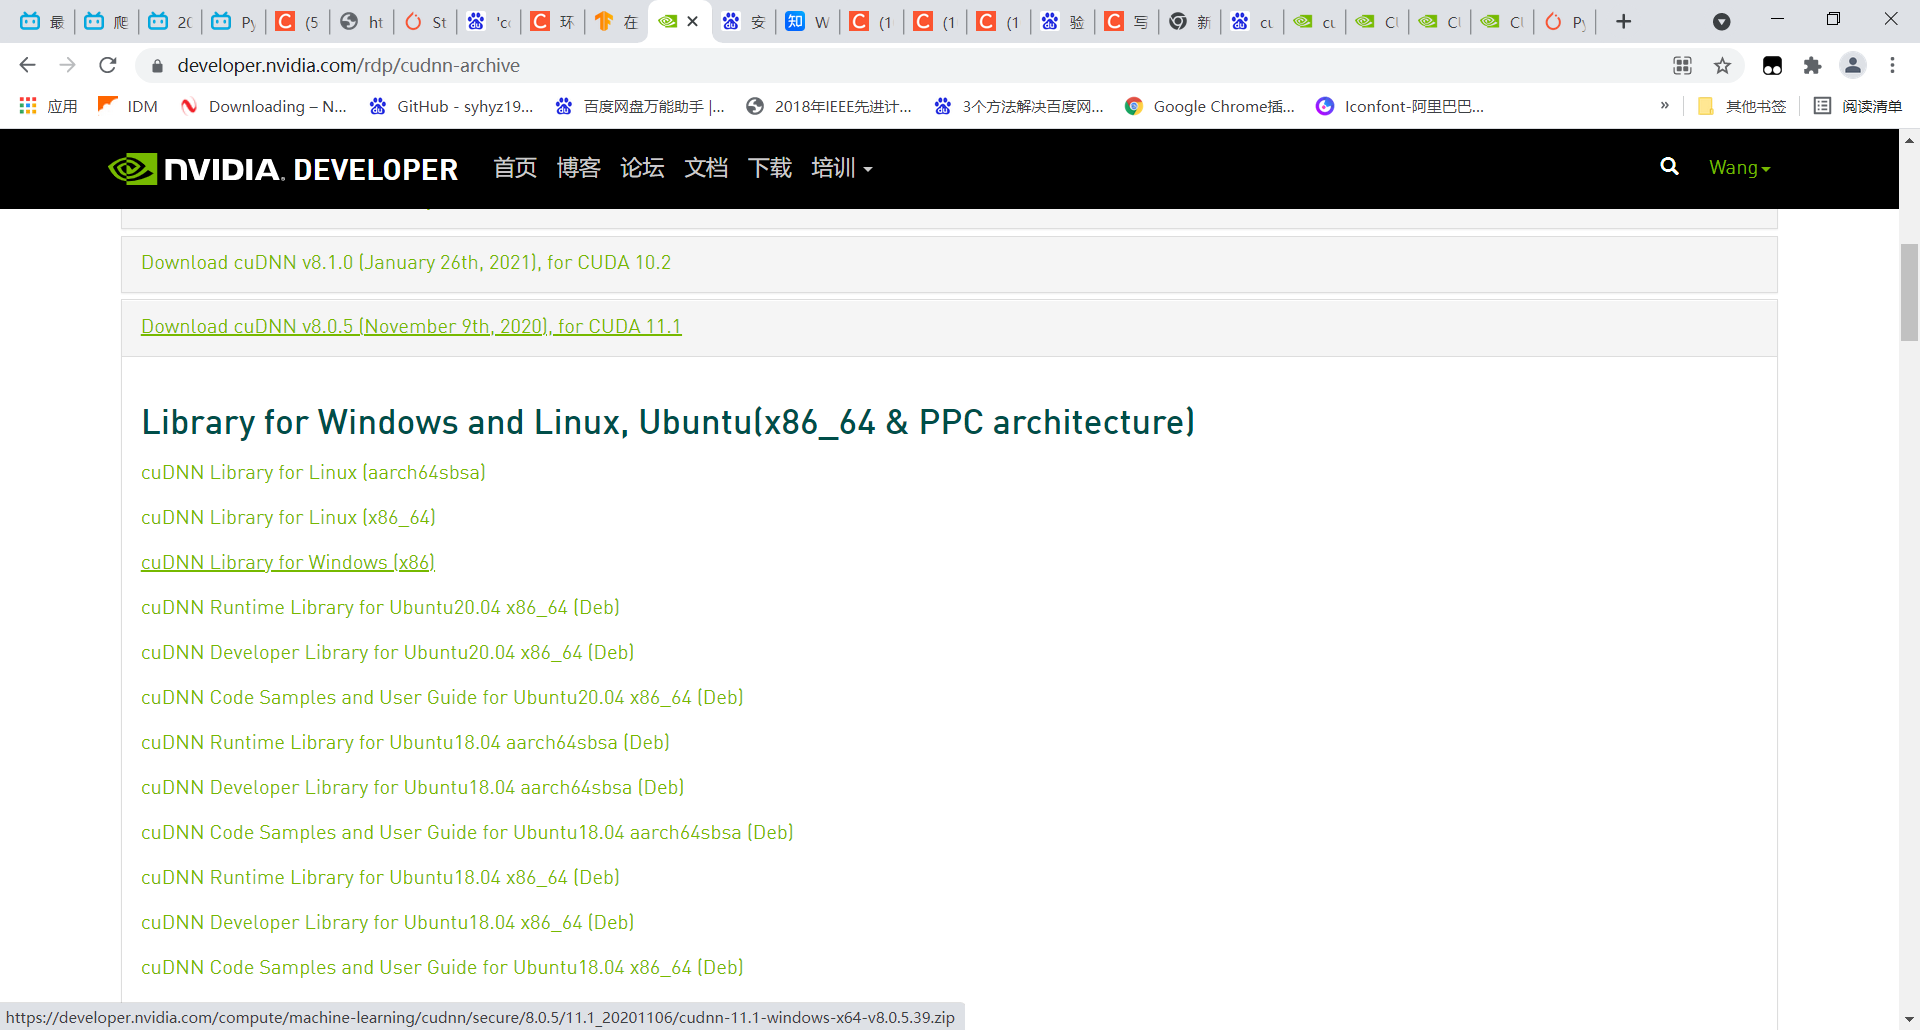Viewport: 1920px width, 1030px height.
Task: Open the 3个方法解决百度网... bookmark
Action: [x=1018, y=106]
